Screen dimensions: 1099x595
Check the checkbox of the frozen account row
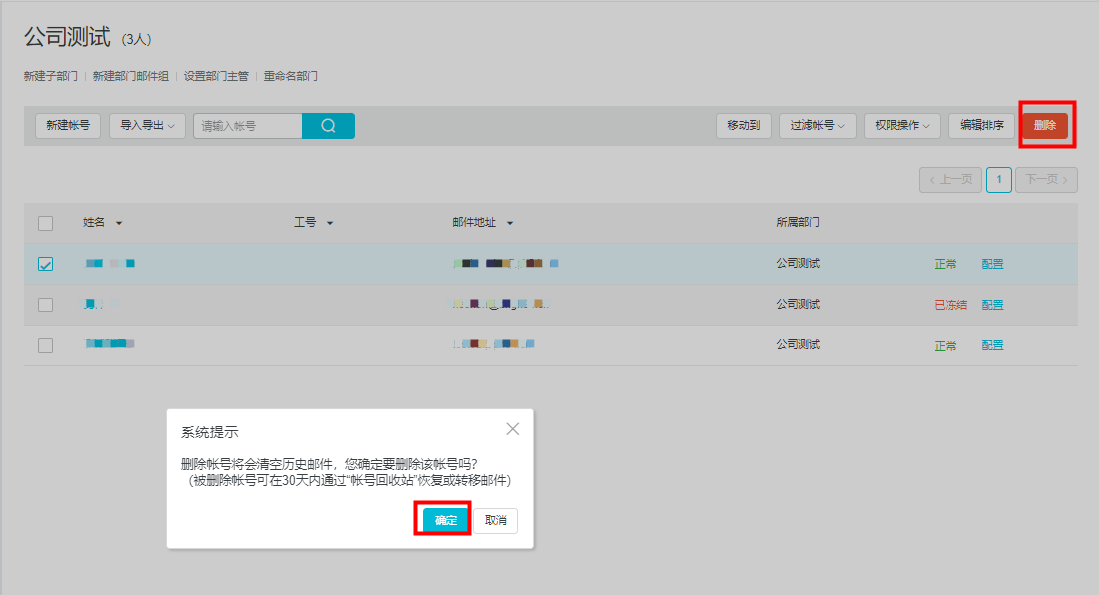coord(44,304)
